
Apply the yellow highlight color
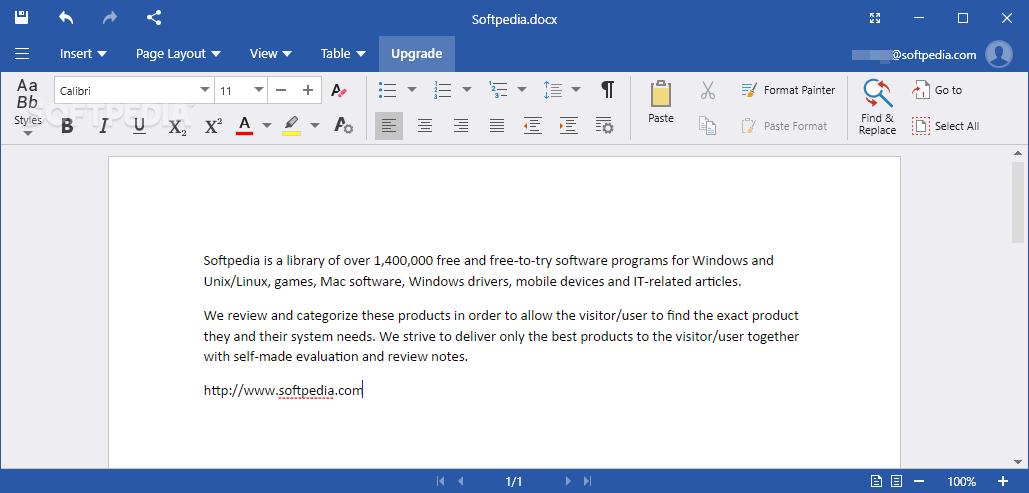291,125
